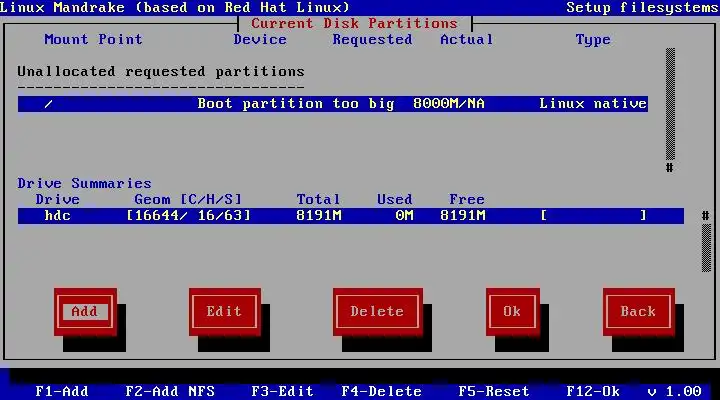The height and width of the screenshot is (400, 720).
Task: Go back using the Back button
Action: [x=638, y=312]
